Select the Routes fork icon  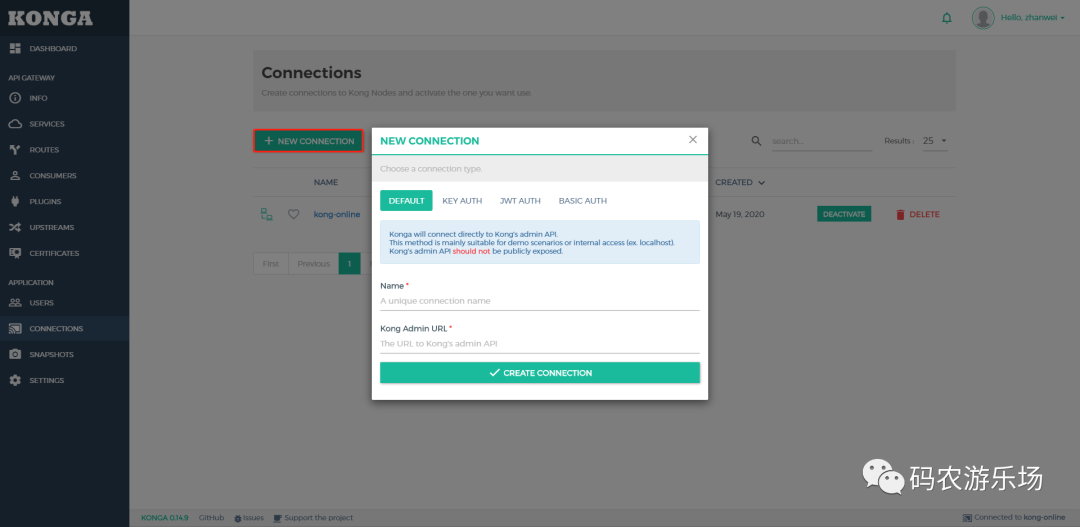pyautogui.click(x=15, y=150)
